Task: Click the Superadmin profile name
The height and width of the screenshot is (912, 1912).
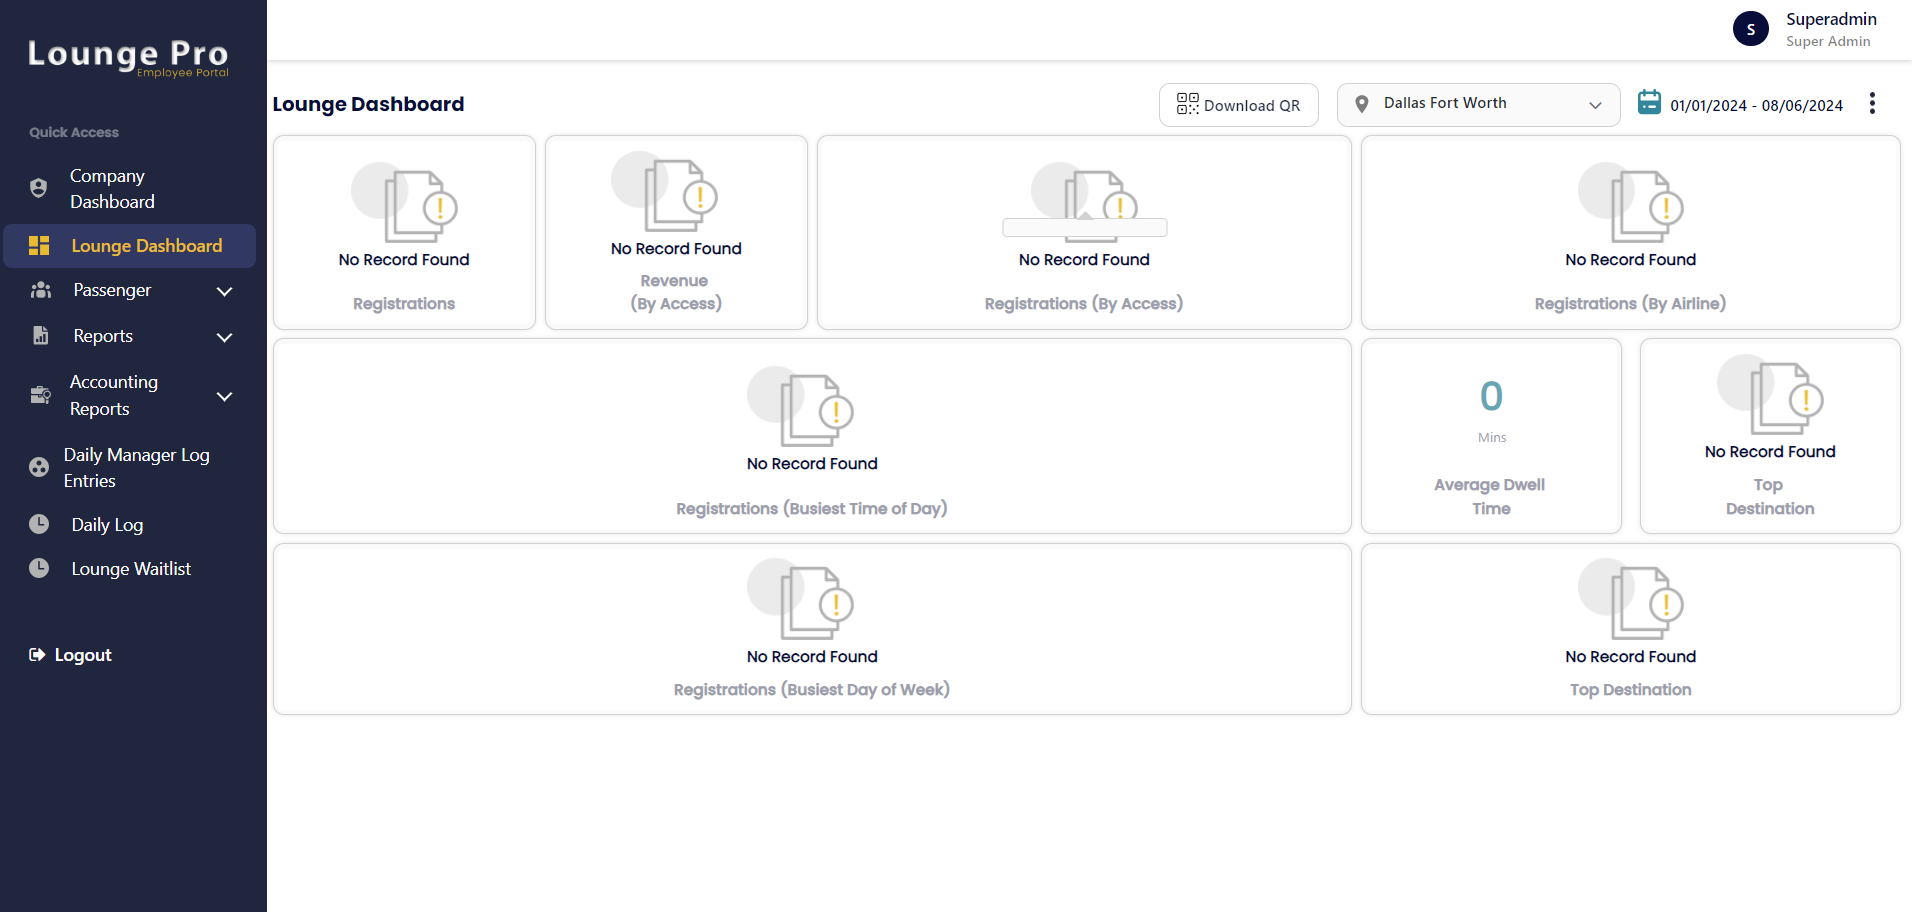Action: click(1831, 19)
